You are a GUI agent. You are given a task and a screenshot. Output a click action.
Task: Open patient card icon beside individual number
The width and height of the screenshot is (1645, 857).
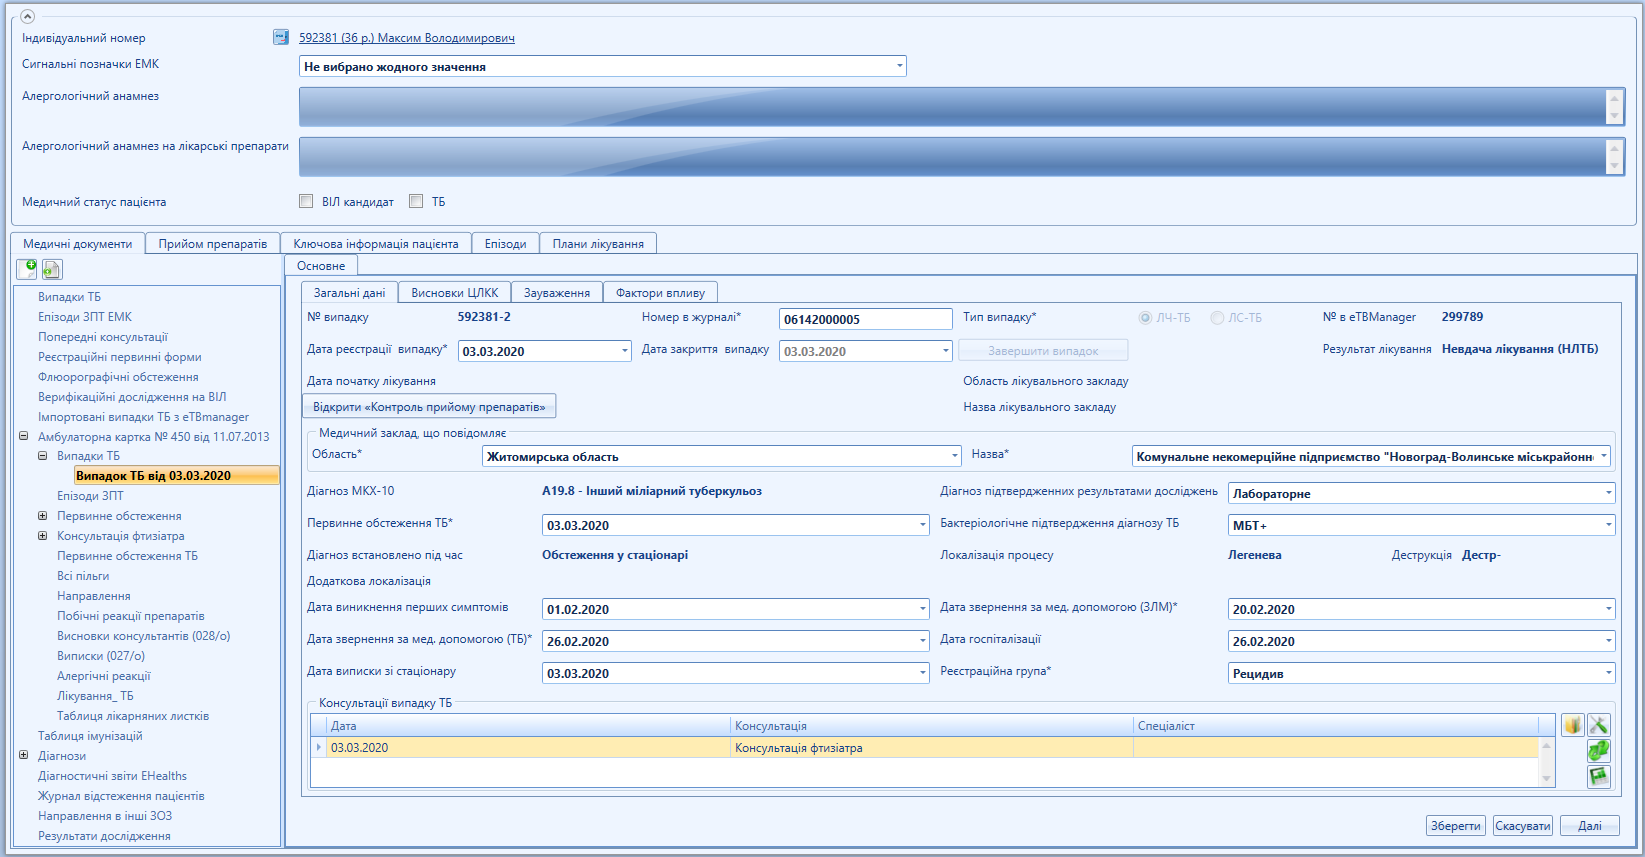[x=281, y=37]
